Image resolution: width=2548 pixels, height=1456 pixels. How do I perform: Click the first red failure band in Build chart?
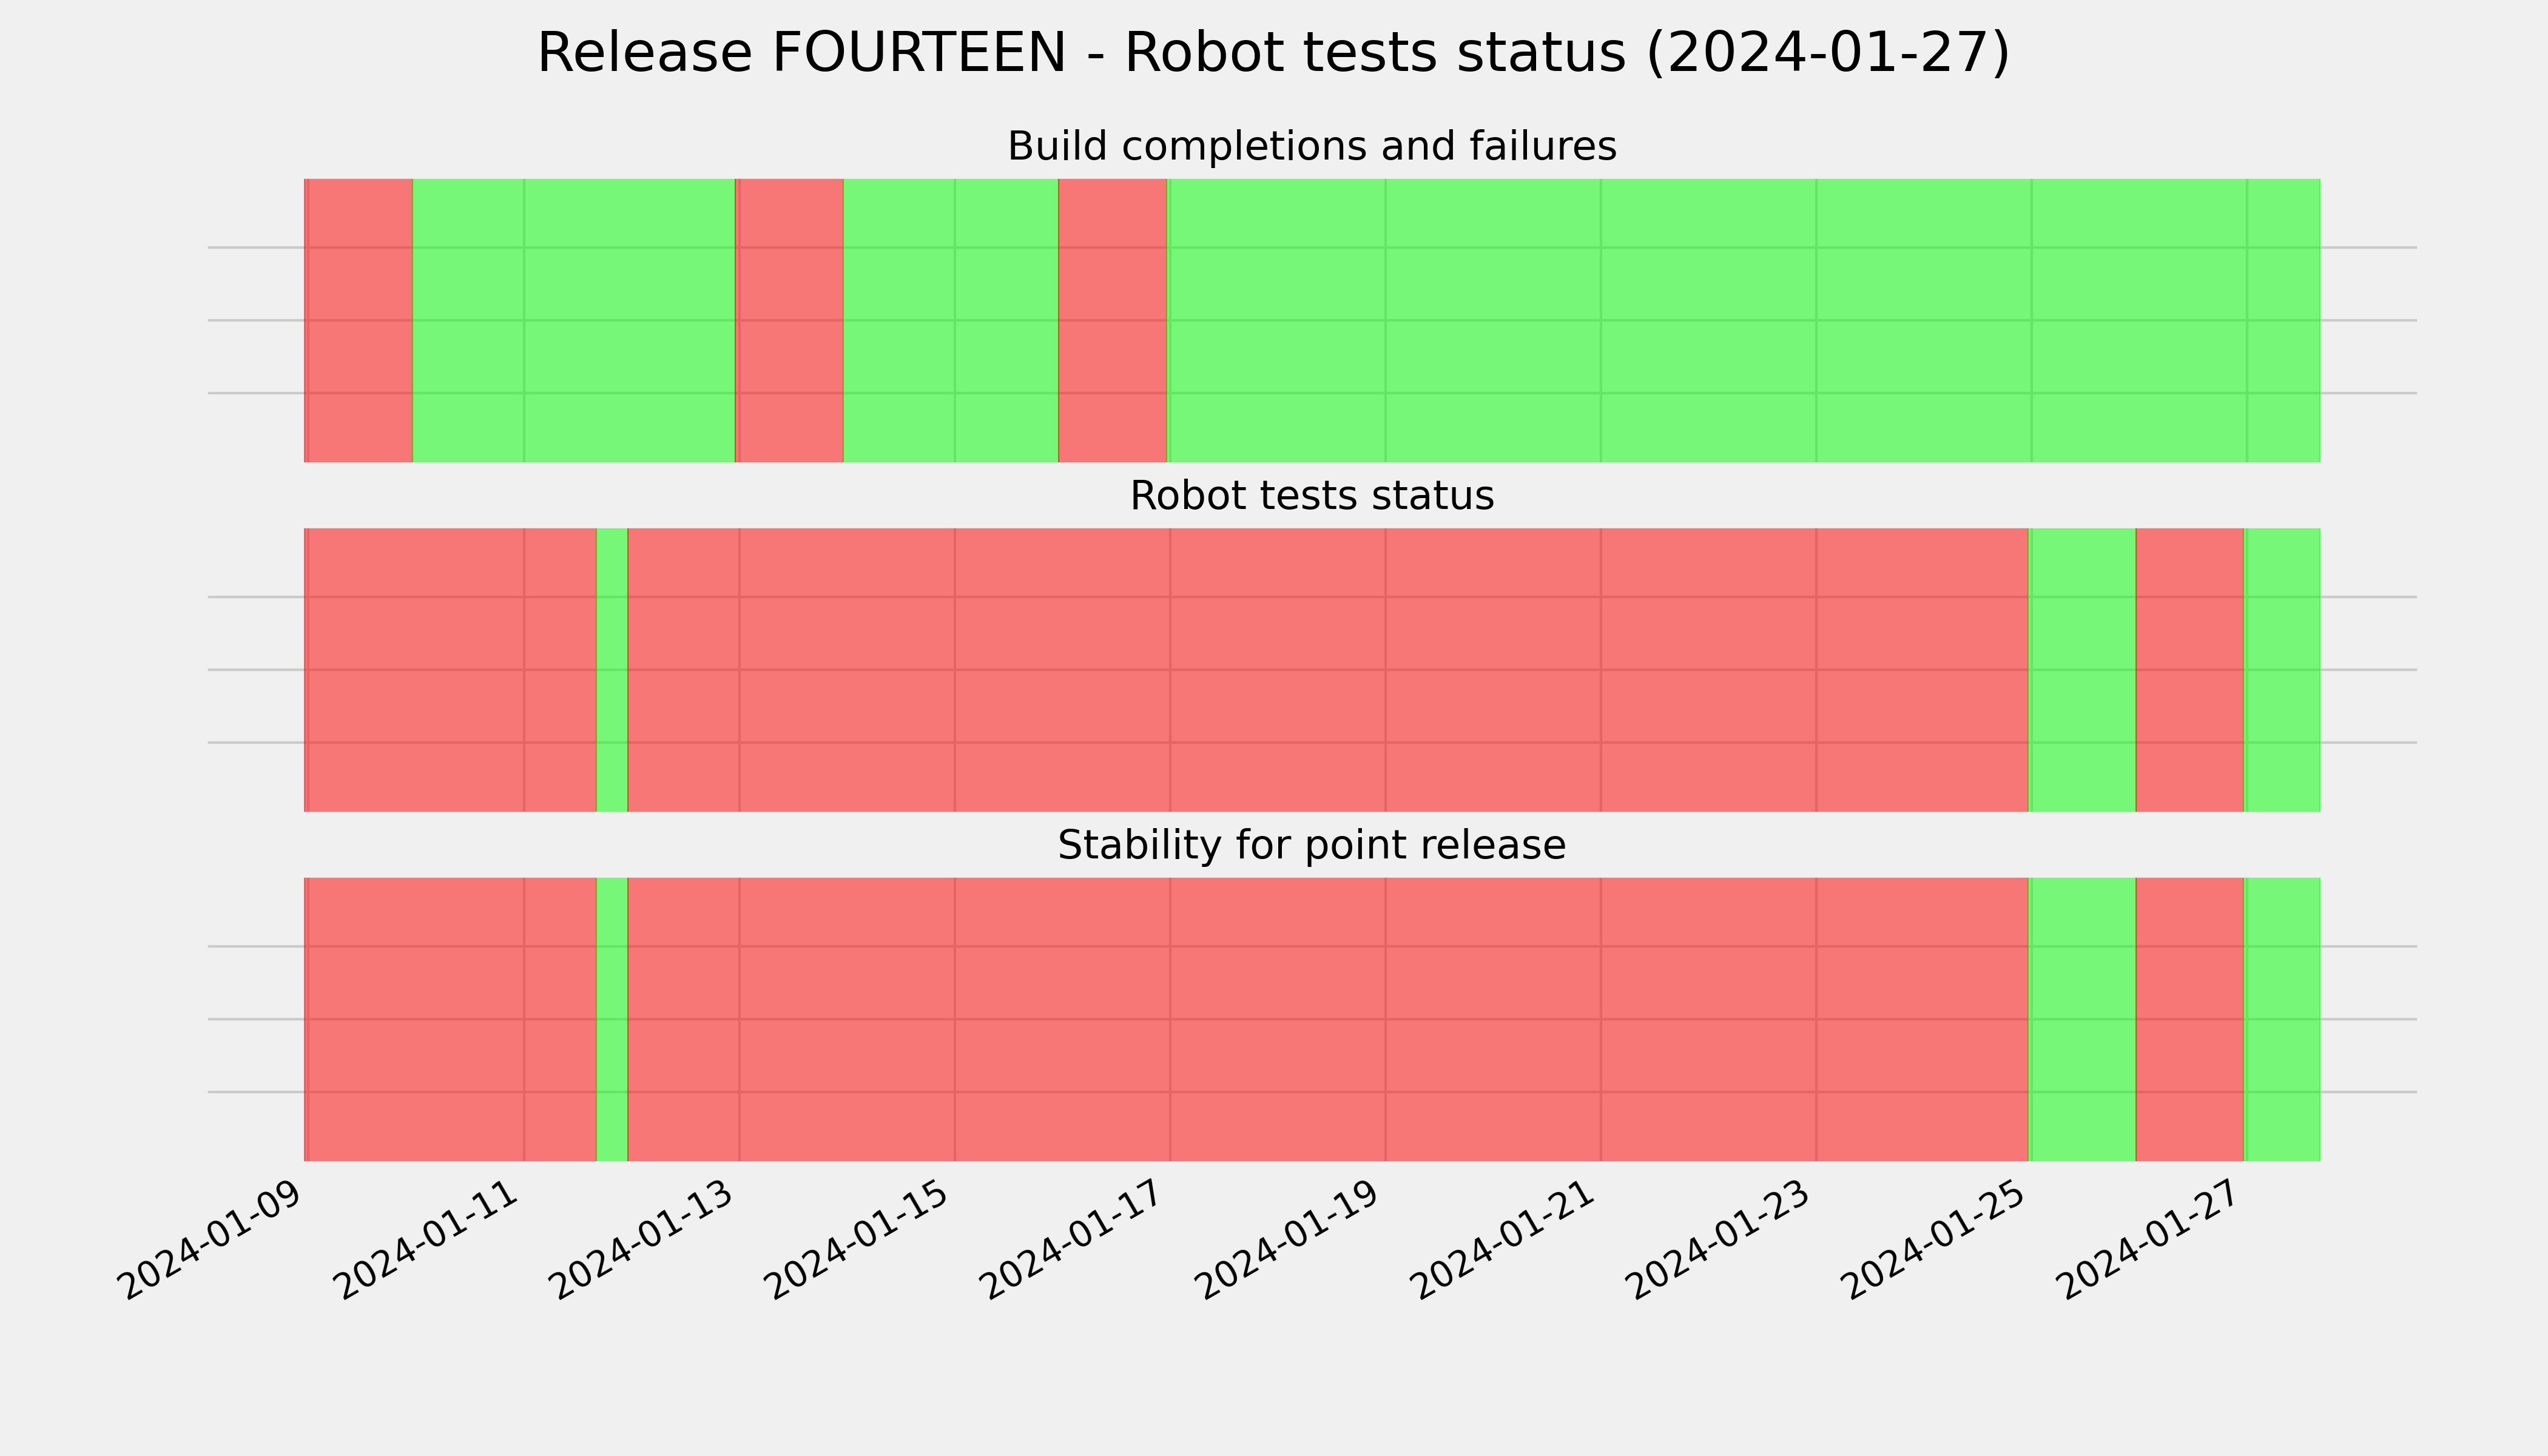point(358,320)
